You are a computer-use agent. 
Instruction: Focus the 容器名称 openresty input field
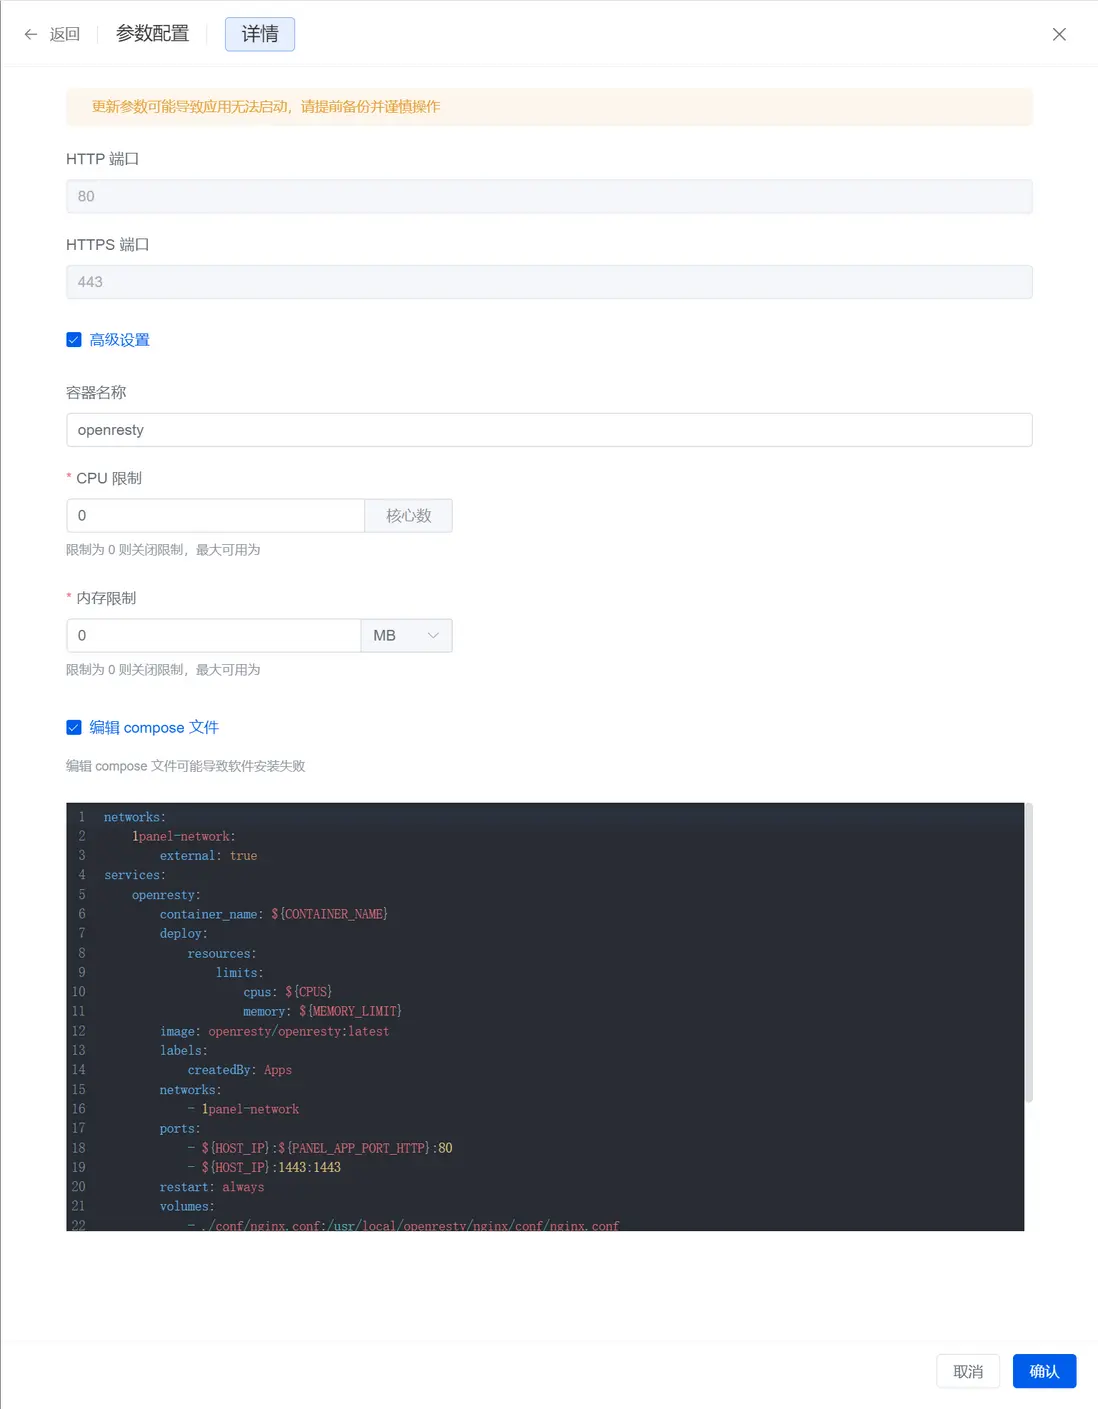pyautogui.click(x=548, y=430)
